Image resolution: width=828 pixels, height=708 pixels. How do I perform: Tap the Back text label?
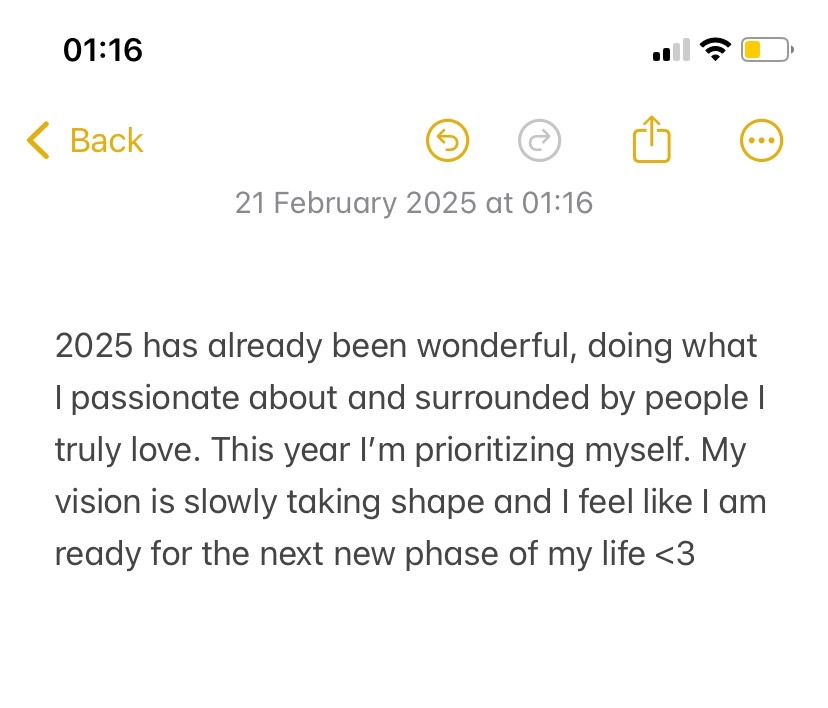[106, 141]
